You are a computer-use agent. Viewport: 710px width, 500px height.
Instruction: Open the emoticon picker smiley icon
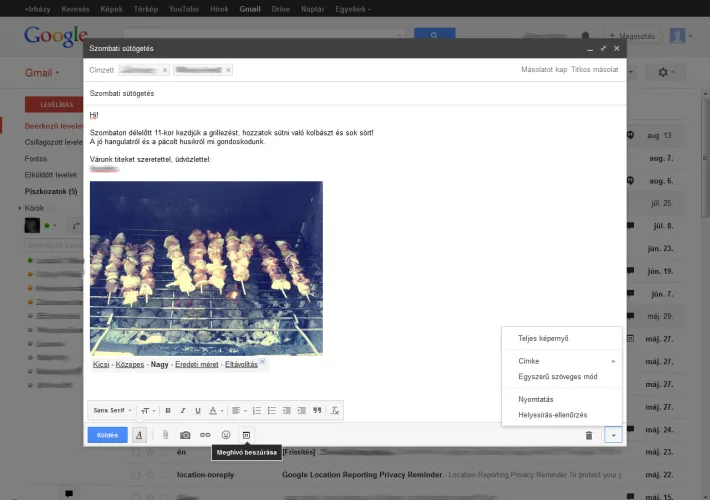pyautogui.click(x=226, y=435)
